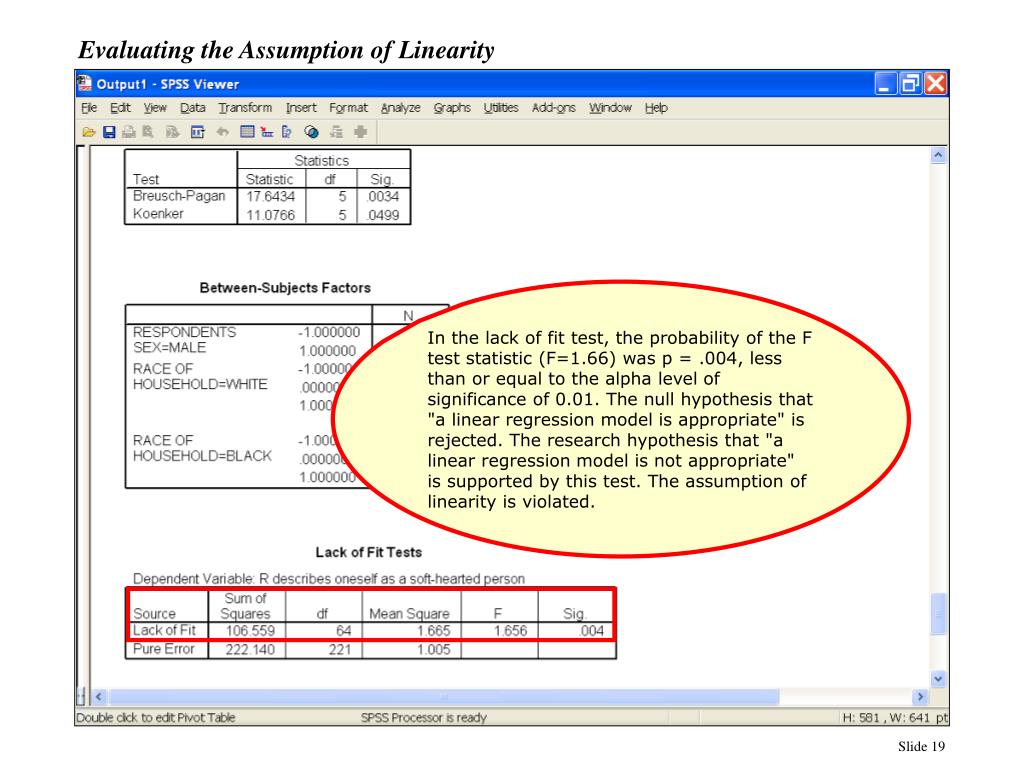This screenshot has width=1024, height=768.
Task: Click the horizontal scrollbar right arrow
Action: (921, 697)
